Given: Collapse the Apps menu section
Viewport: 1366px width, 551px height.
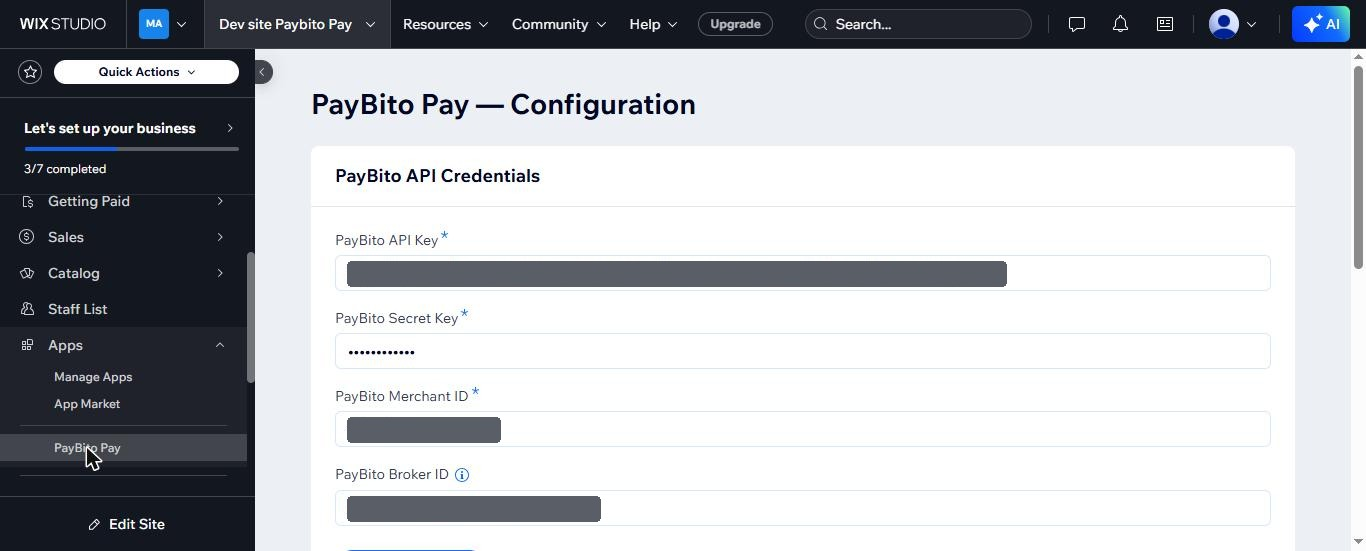Looking at the screenshot, I should point(123,345).
